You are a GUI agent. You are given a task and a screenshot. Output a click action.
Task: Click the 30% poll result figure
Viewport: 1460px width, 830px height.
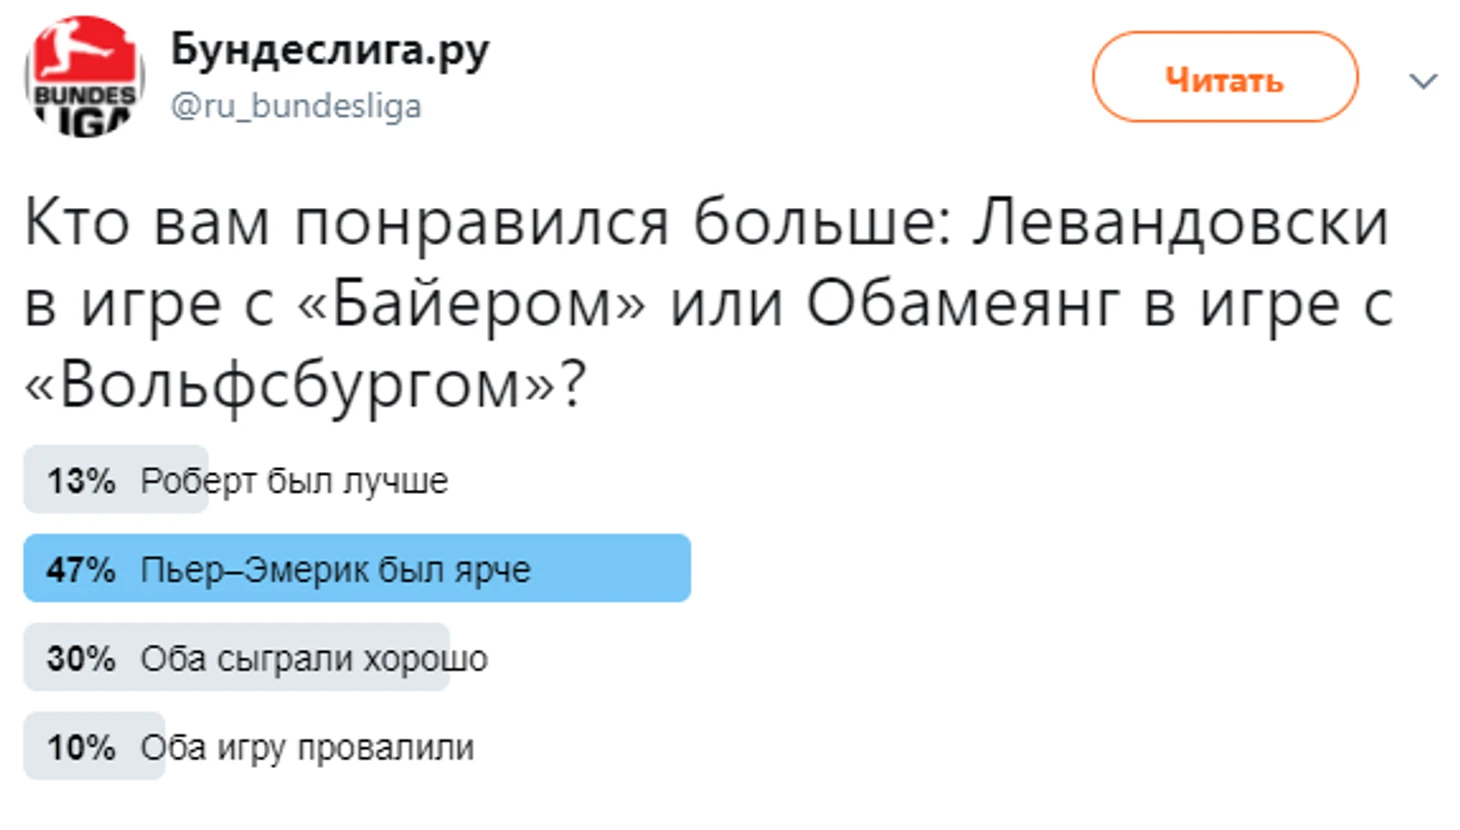(x=80, y=658)
